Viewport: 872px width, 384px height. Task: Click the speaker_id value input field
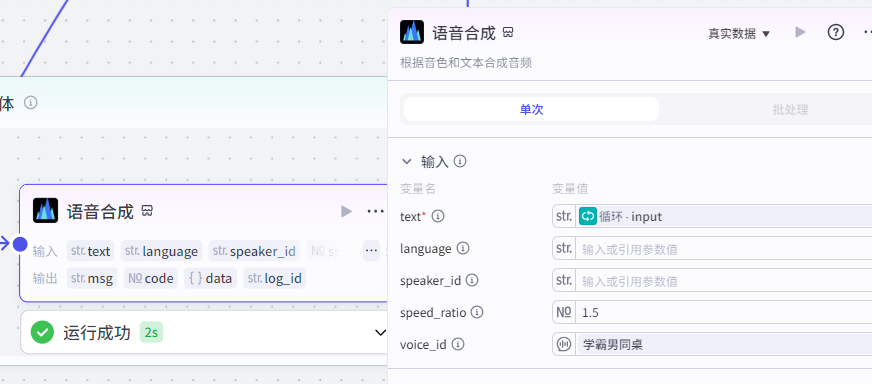725,280
